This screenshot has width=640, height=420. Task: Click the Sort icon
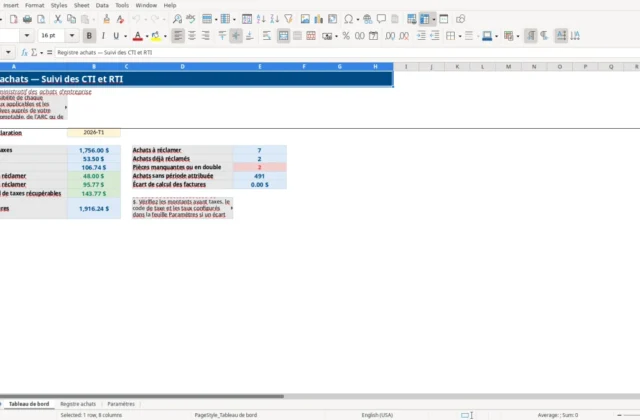pos(247,19)
